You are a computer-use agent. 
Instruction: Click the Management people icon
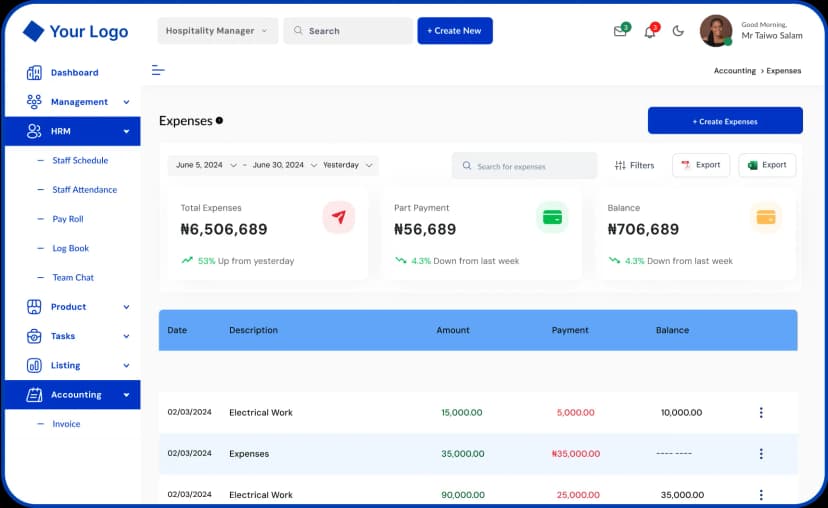[34, 101]
